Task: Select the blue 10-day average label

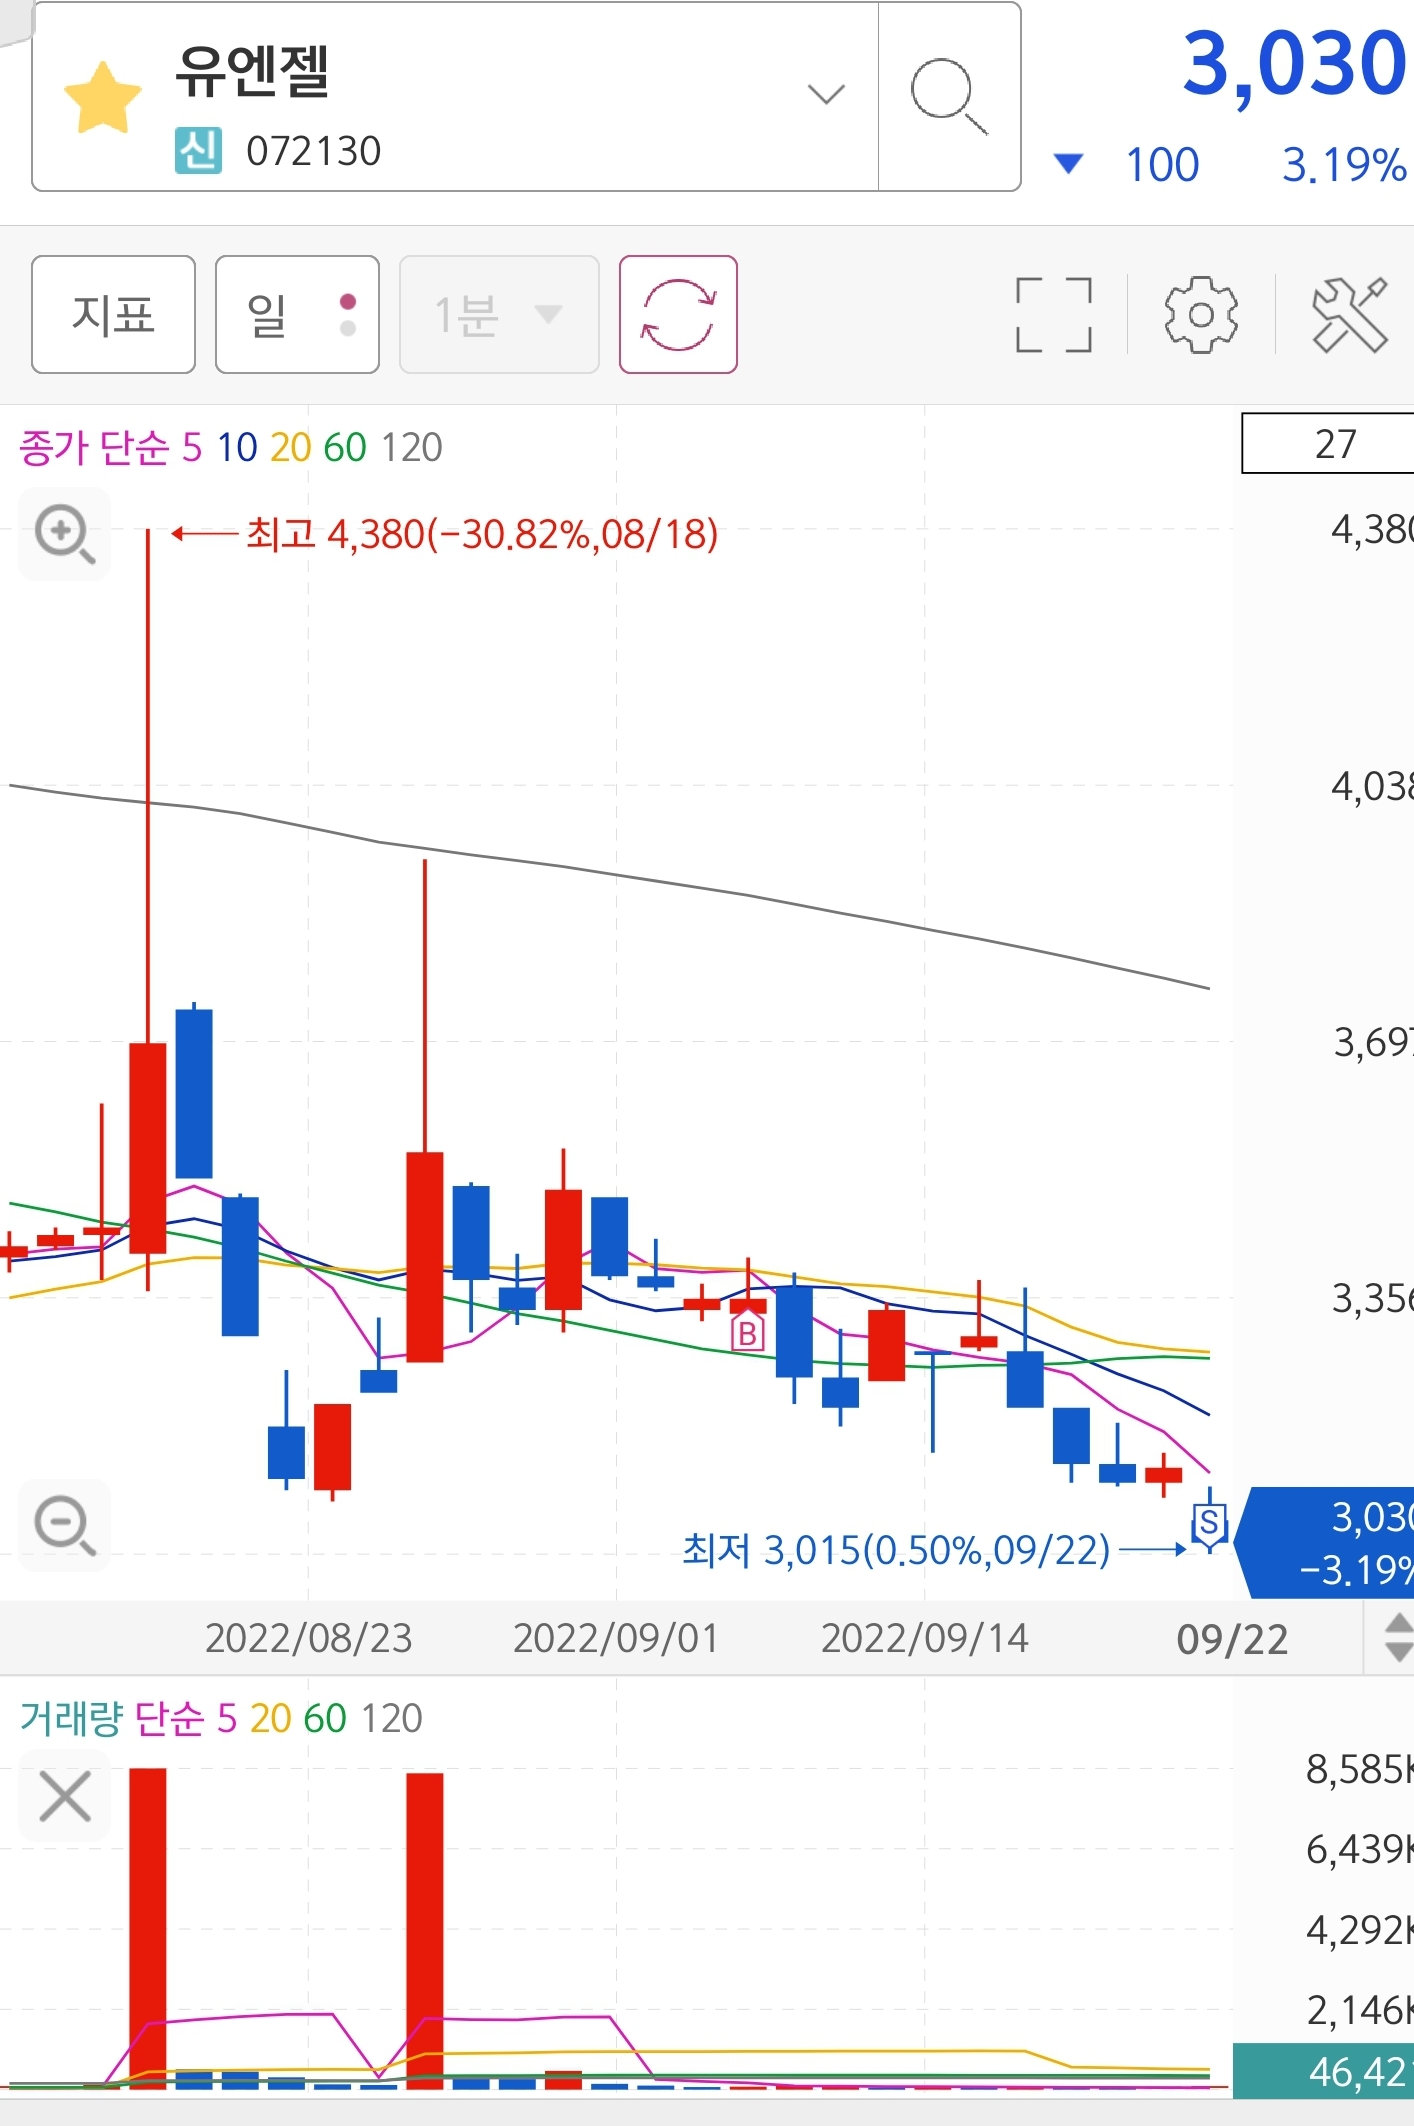Action: tap(237, 447)
